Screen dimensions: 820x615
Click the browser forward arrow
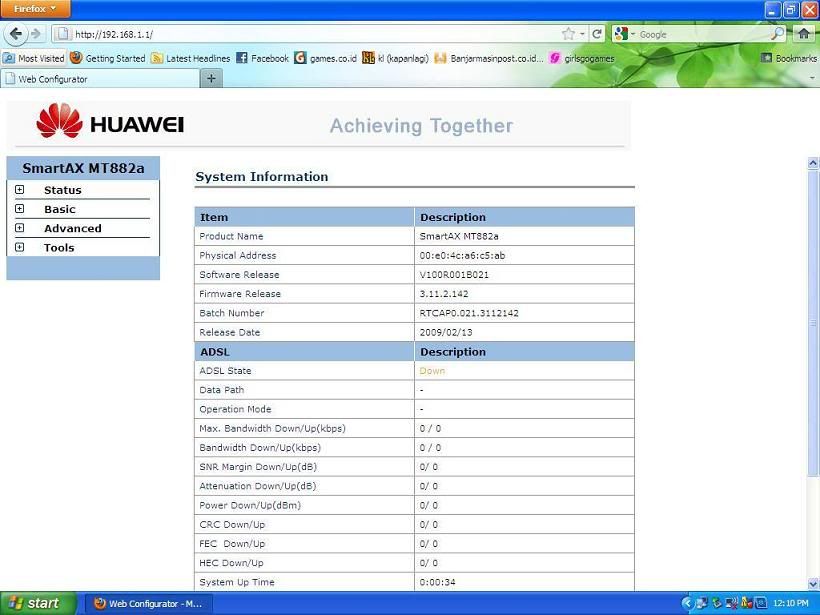coord(36,34)
